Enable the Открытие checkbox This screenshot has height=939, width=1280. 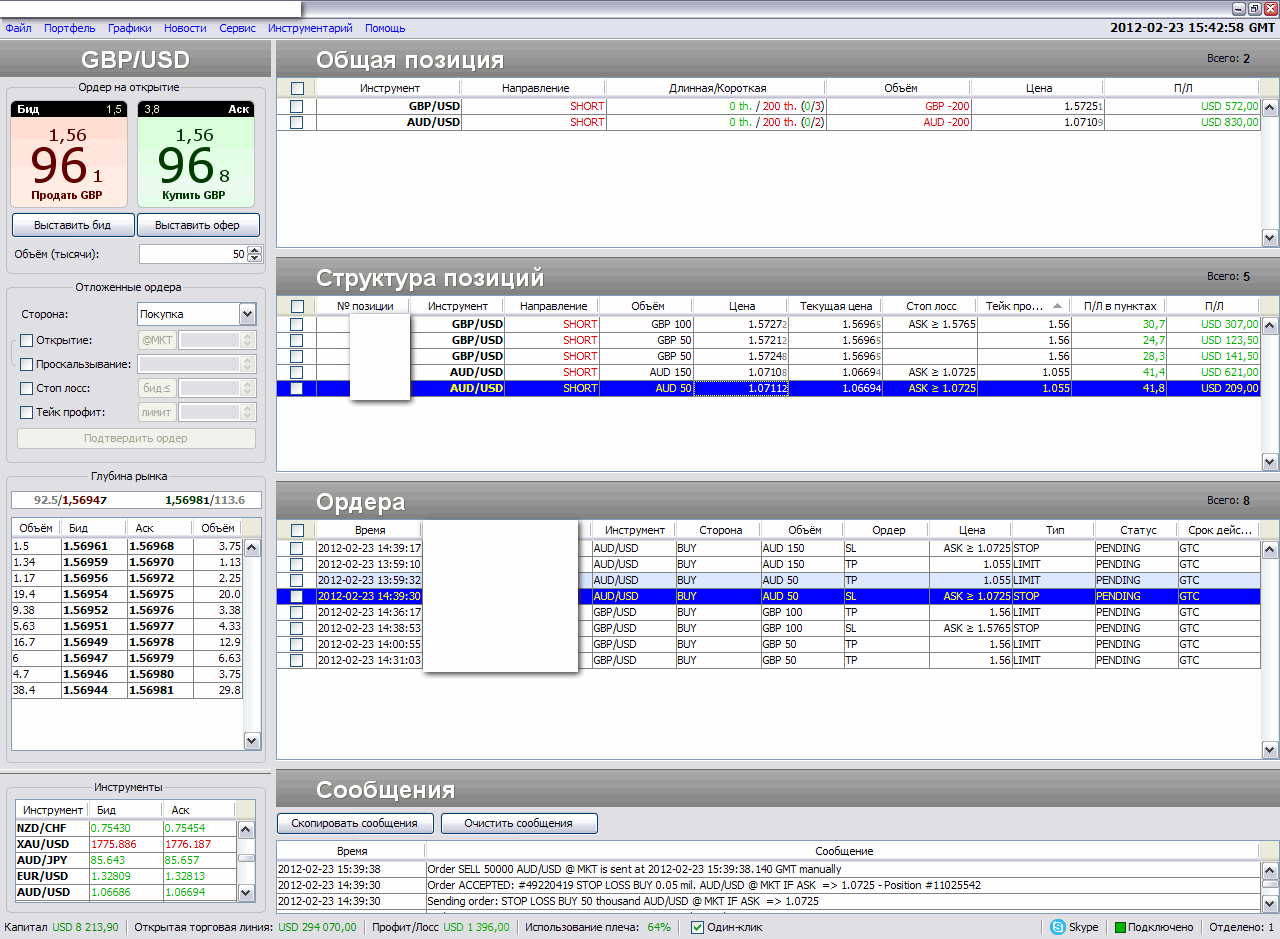pyautogui.click(x=27, y=340)
